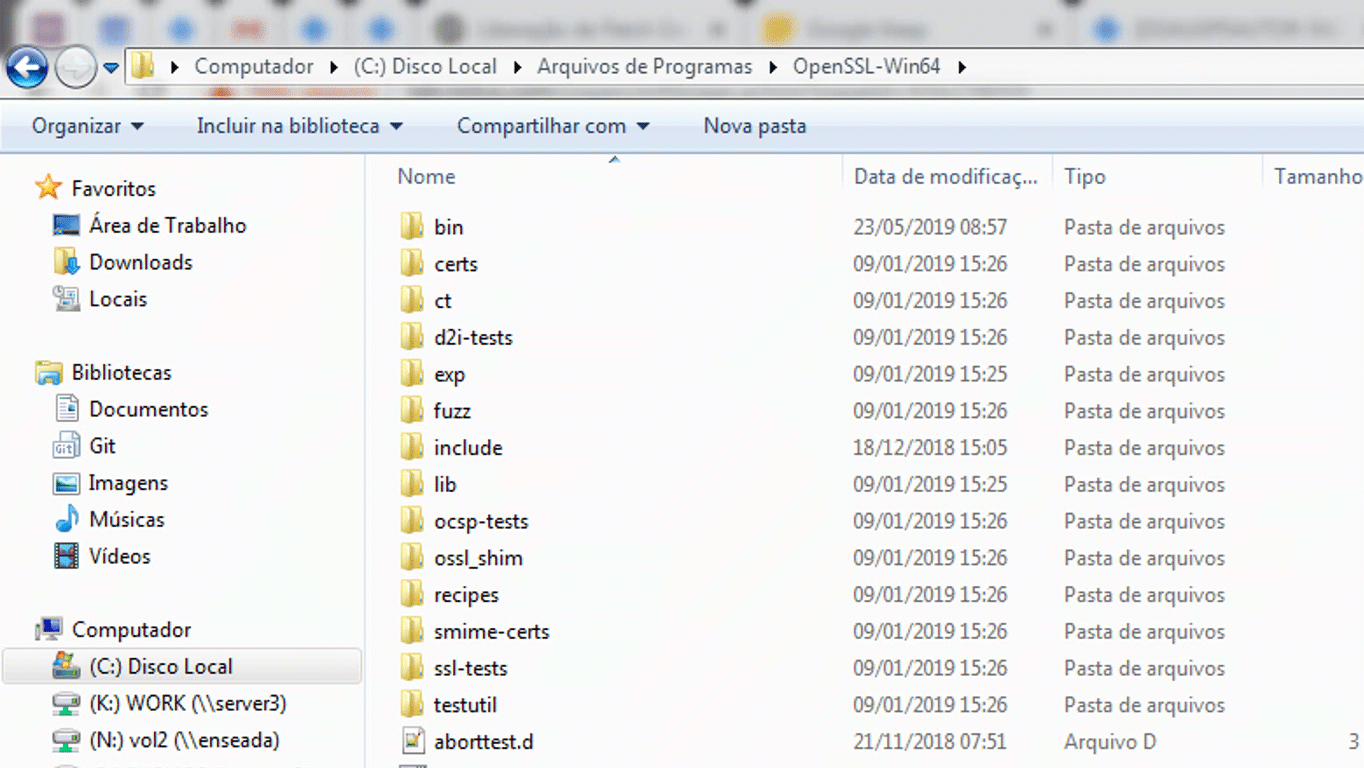The width and height of the screenshot is (1364, 768).
Task: Select the smime-certs folder name
Action: (x=492, y=631)
